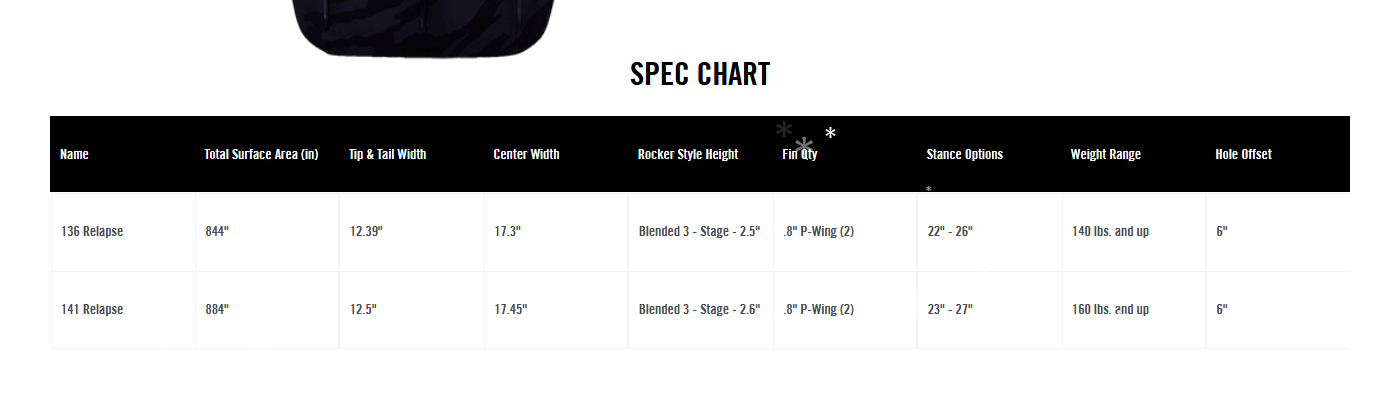Click the Total Surface Area (in) header
1400x418 pixels.
click(261, 154)
